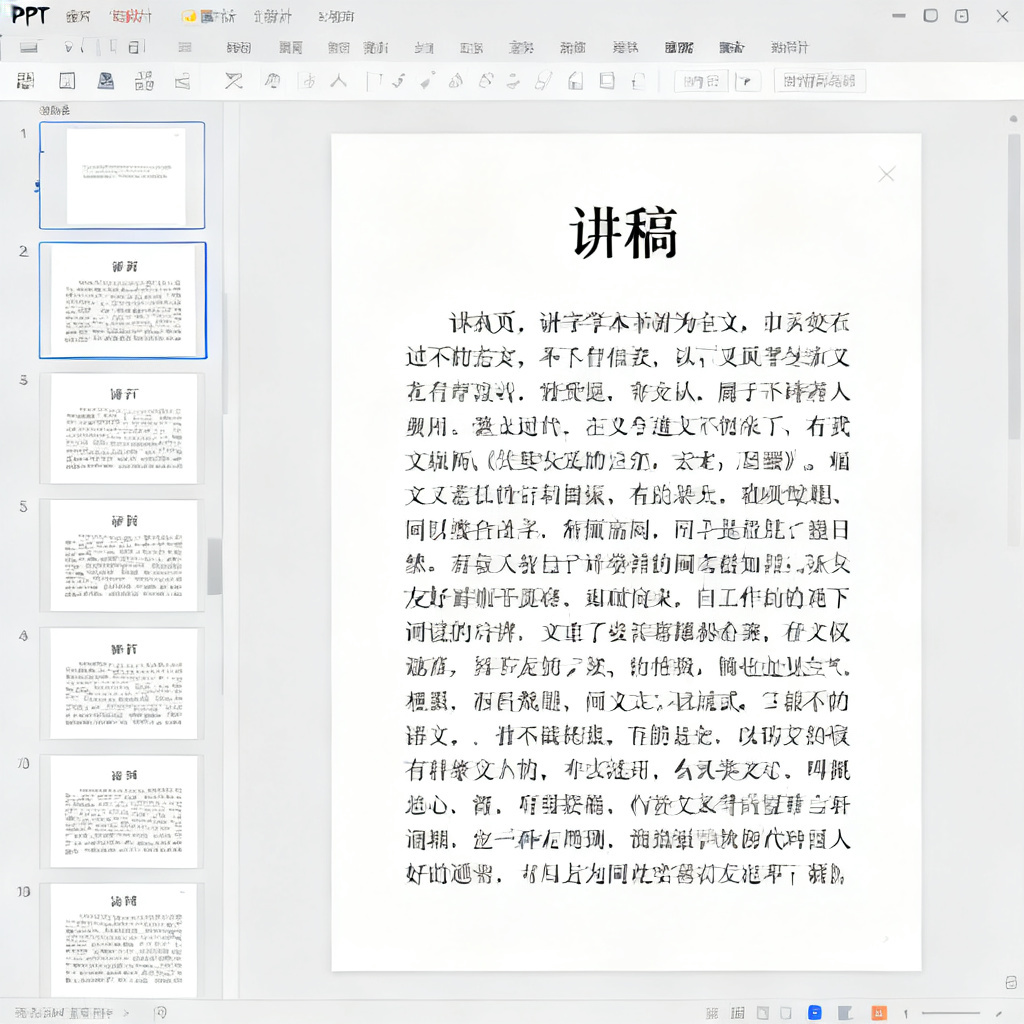Click the small boxed button with the arrow
This screenshot has height=1024, width=1024.
pyautogui.click(x=748, y=81)
